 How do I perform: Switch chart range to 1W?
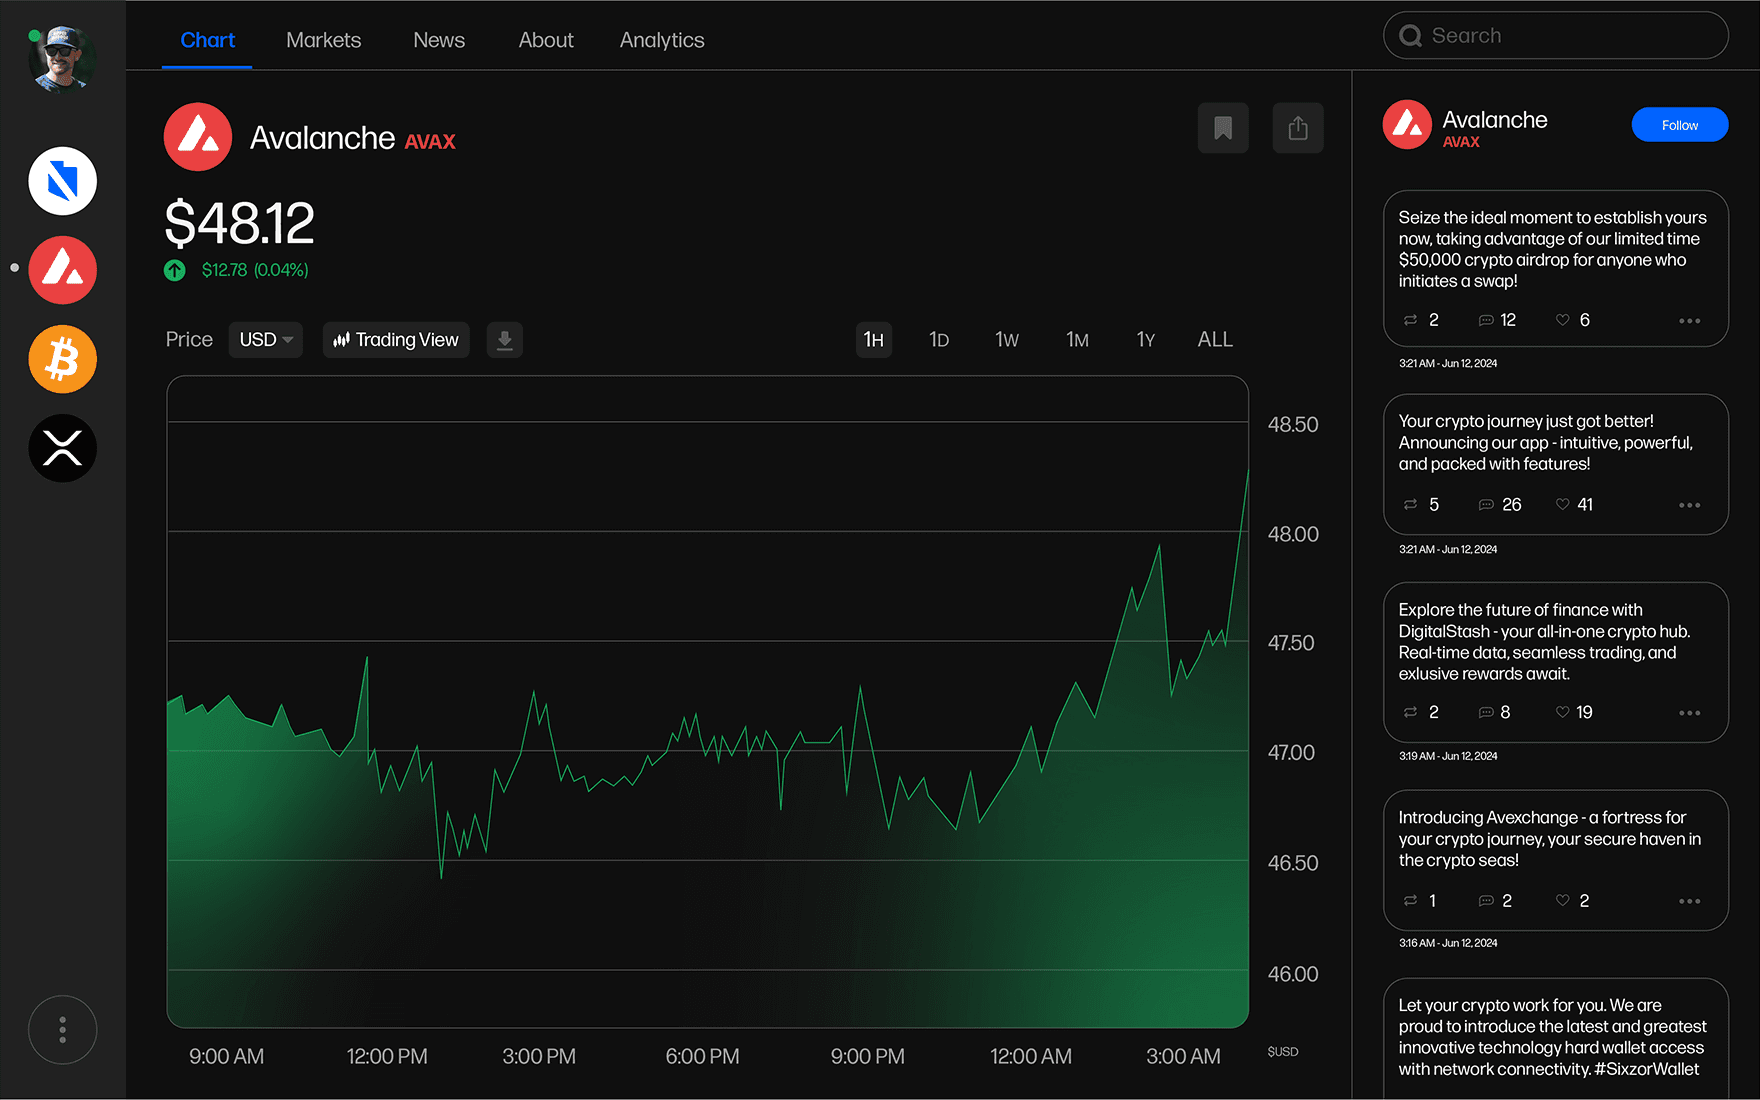tap(1007, 340)
